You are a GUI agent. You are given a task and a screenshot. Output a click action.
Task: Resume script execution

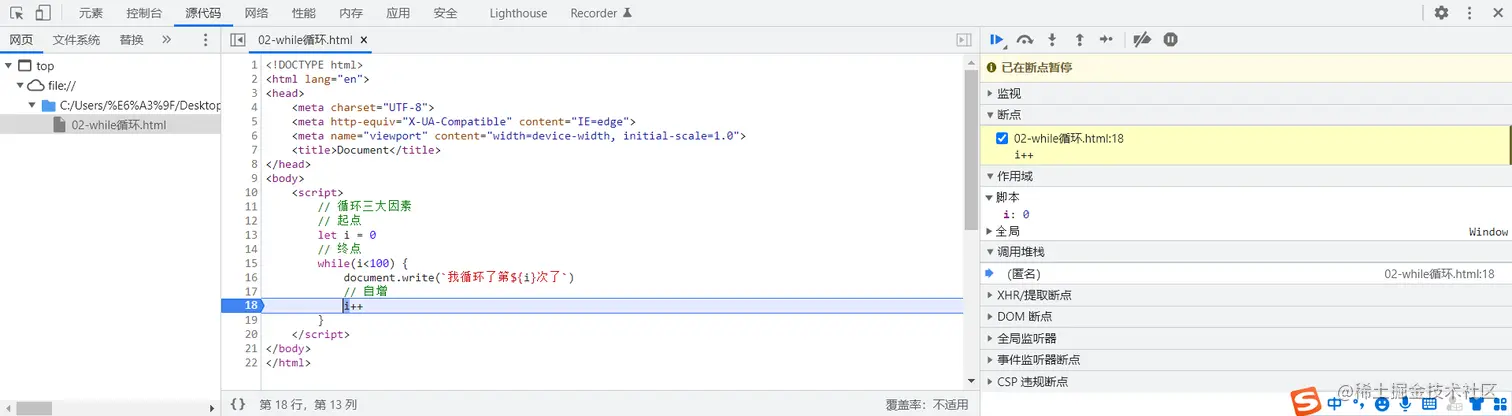[997, 40]
